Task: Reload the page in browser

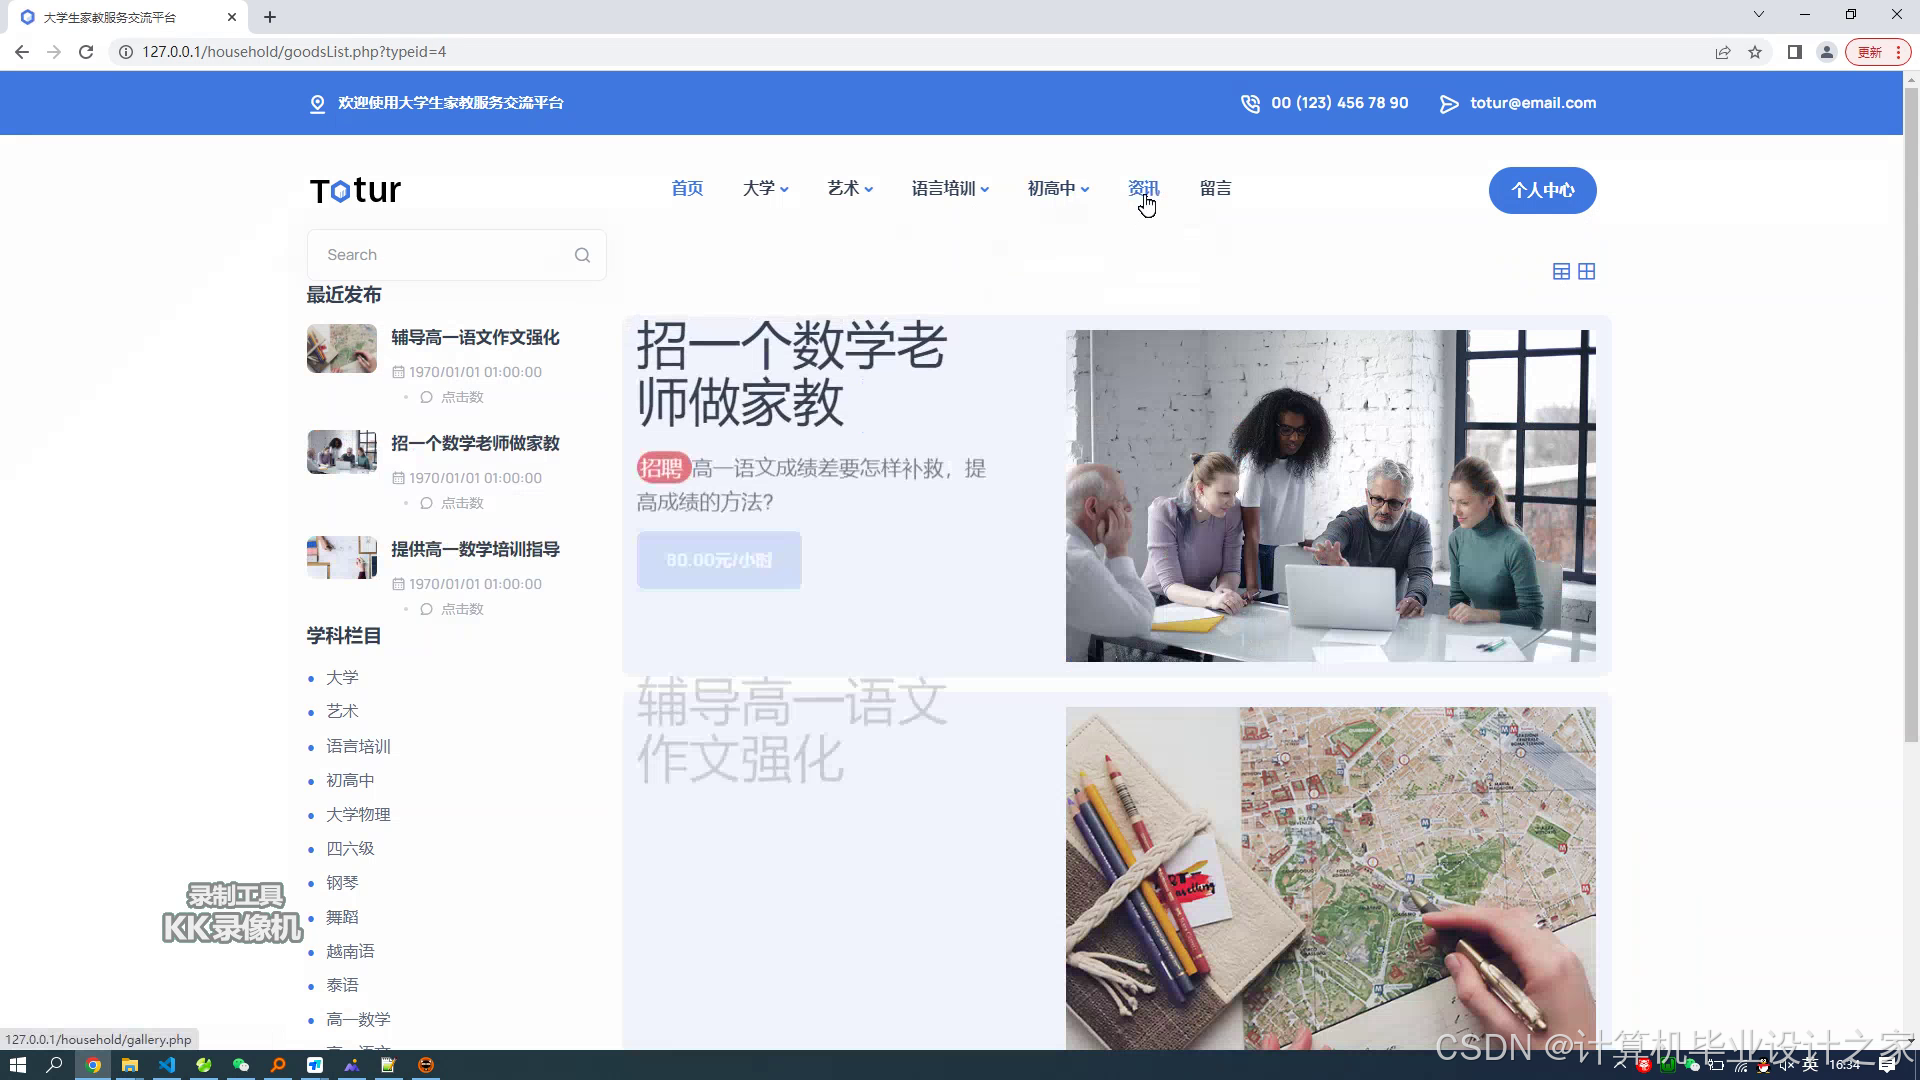Action: pyautogui.click(x=86, y=52)
